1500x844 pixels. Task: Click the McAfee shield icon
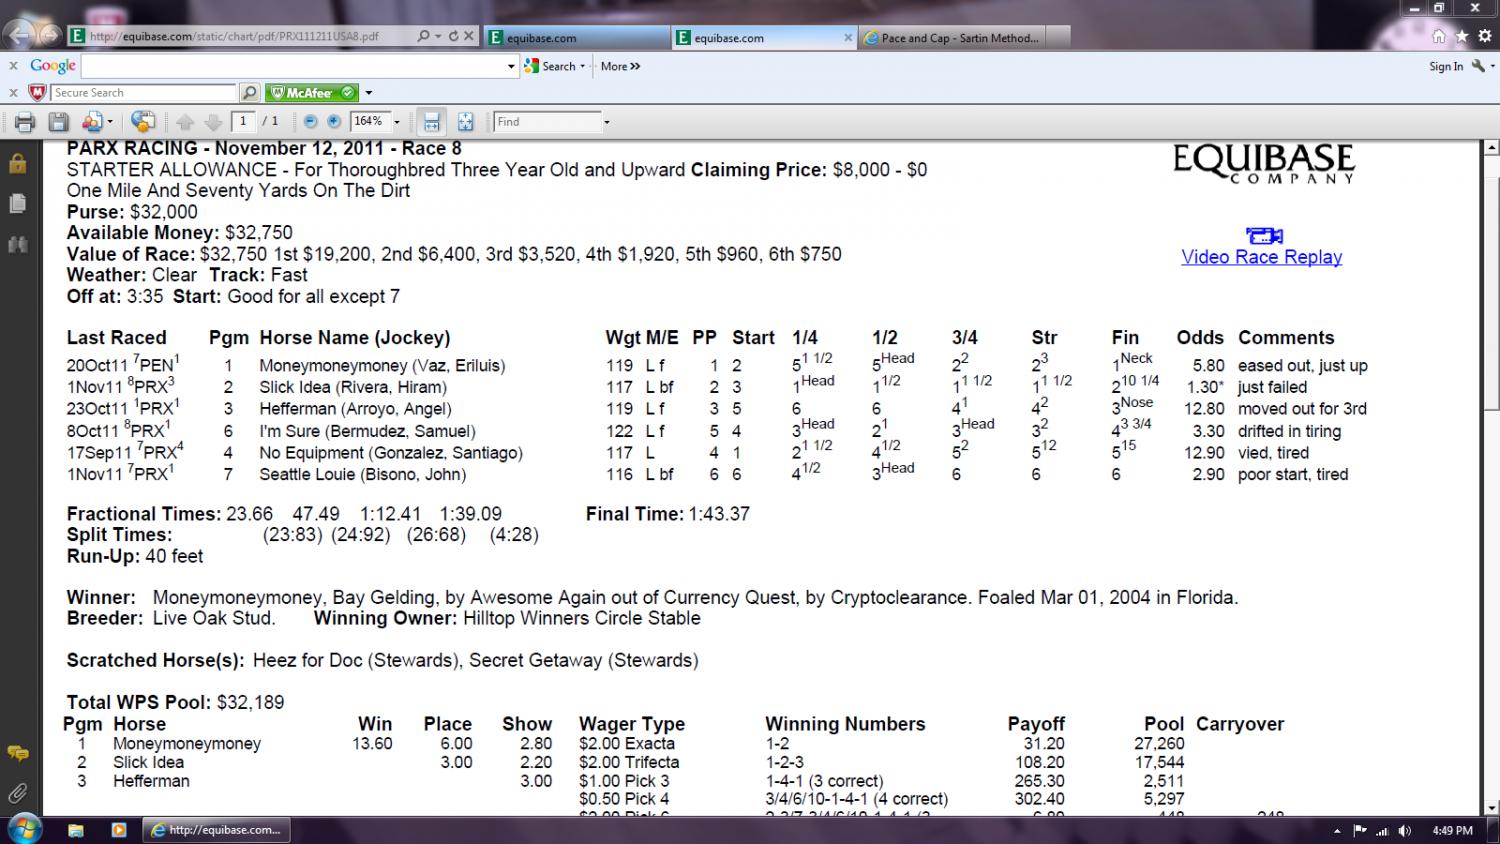(x=38, y=92)
